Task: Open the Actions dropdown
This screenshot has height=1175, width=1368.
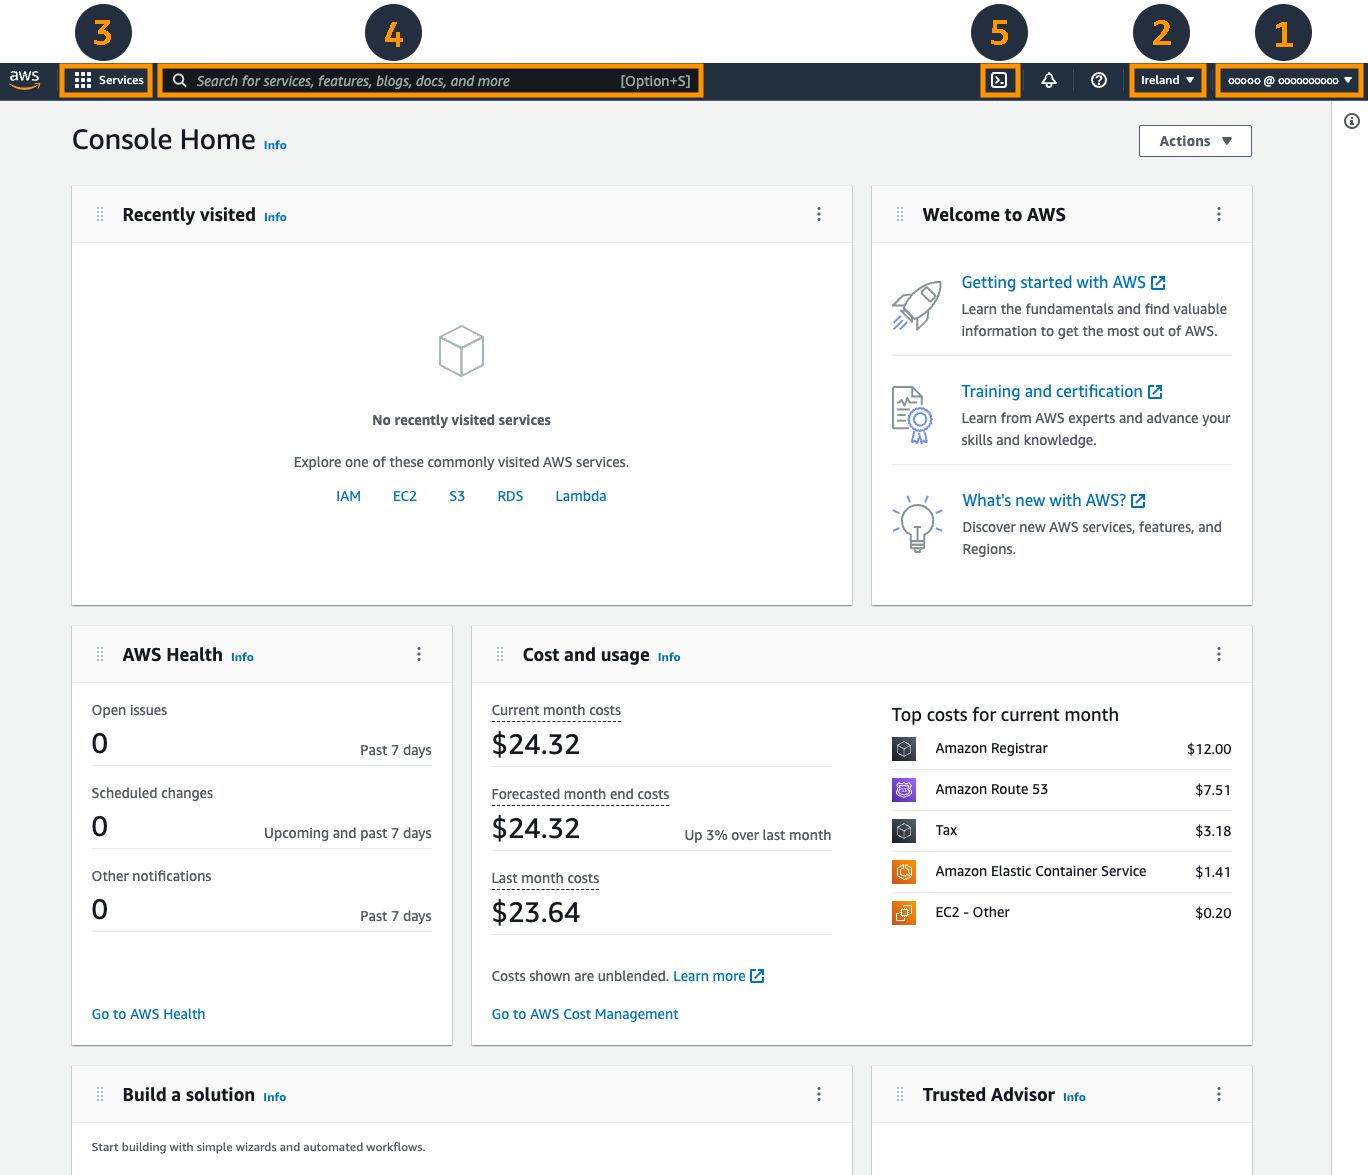Action: click(x=1194, y=140)
